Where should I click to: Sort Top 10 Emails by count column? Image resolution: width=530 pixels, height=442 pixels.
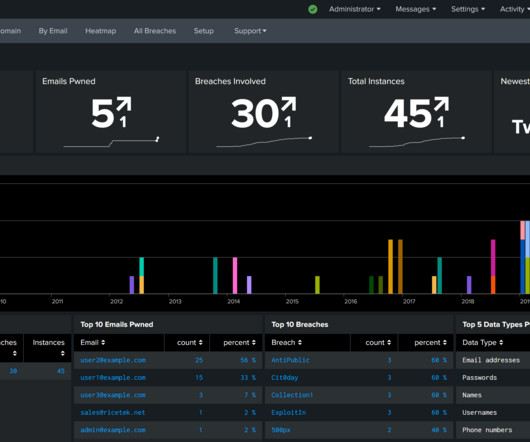coord(190,343)
